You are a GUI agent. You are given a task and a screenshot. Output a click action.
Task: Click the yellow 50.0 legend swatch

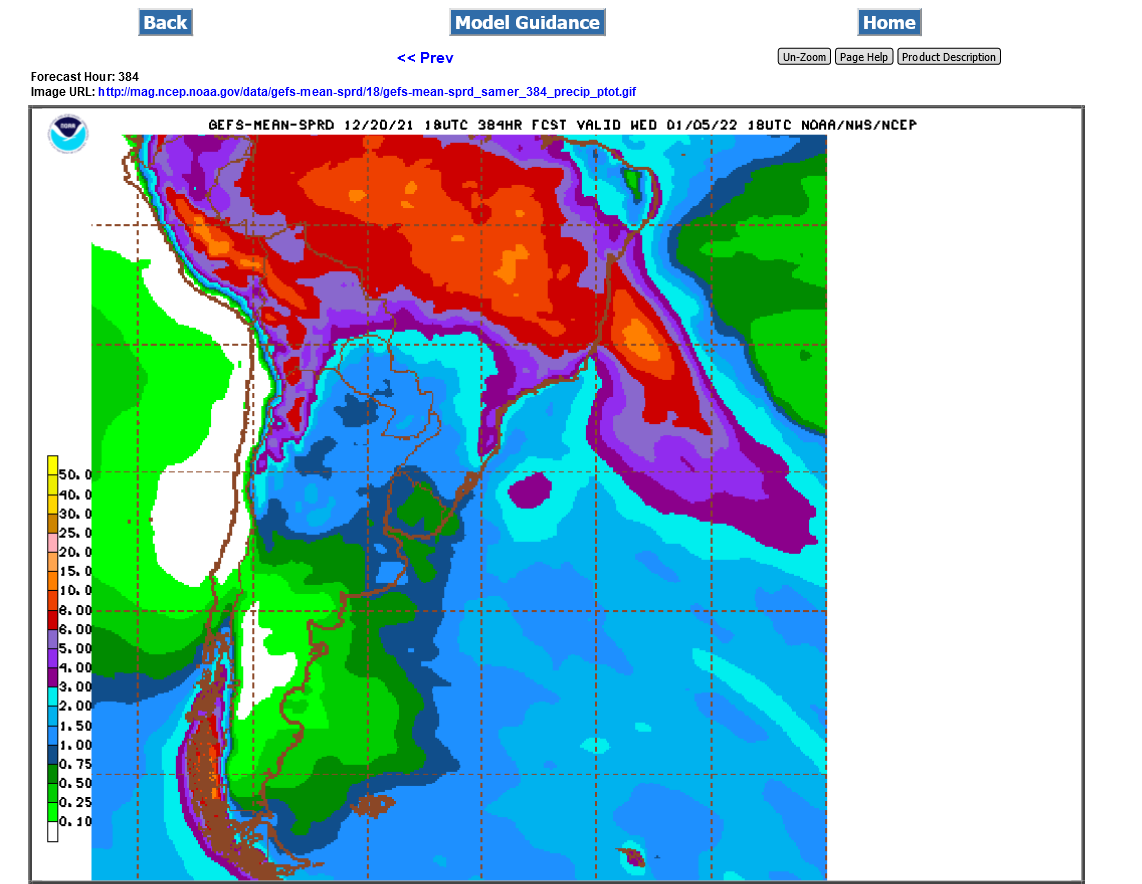point(52,465)
